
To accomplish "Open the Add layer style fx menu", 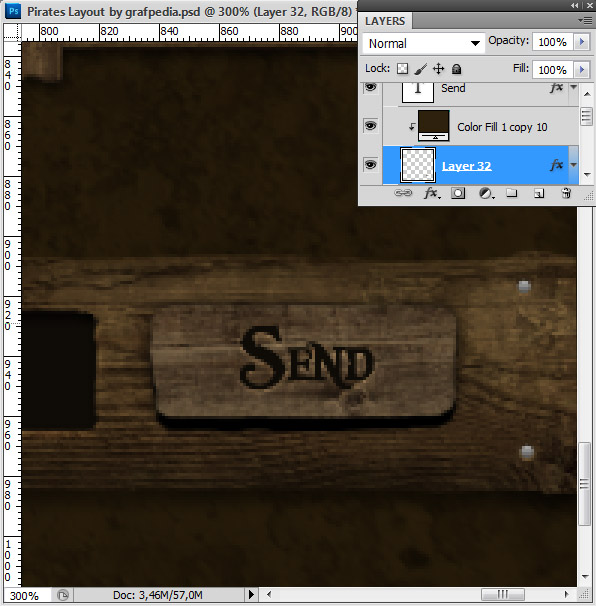I will (x=432, y=193).
